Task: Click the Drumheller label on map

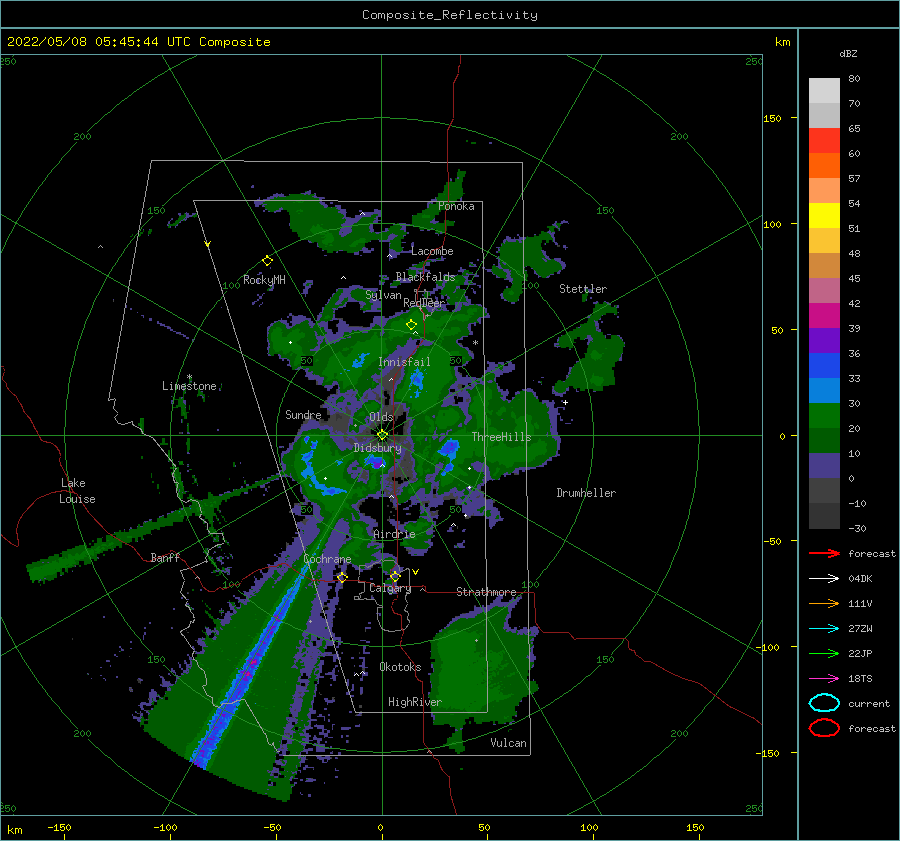Action: (586, 493)
